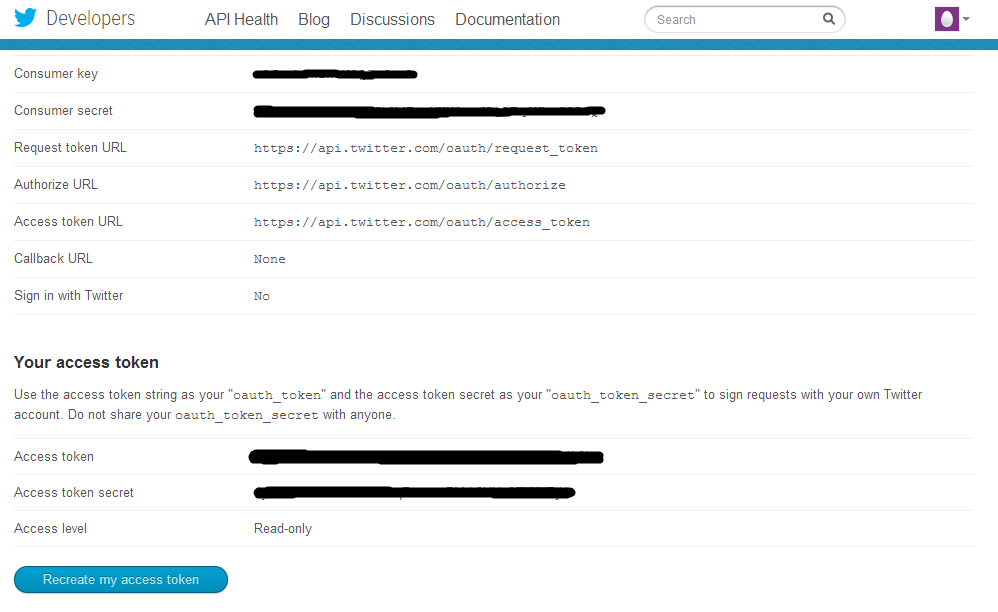Screen dimensions: 998x612
Task: Open the account dropdown arrow
Action: click(x=966, y=19)
